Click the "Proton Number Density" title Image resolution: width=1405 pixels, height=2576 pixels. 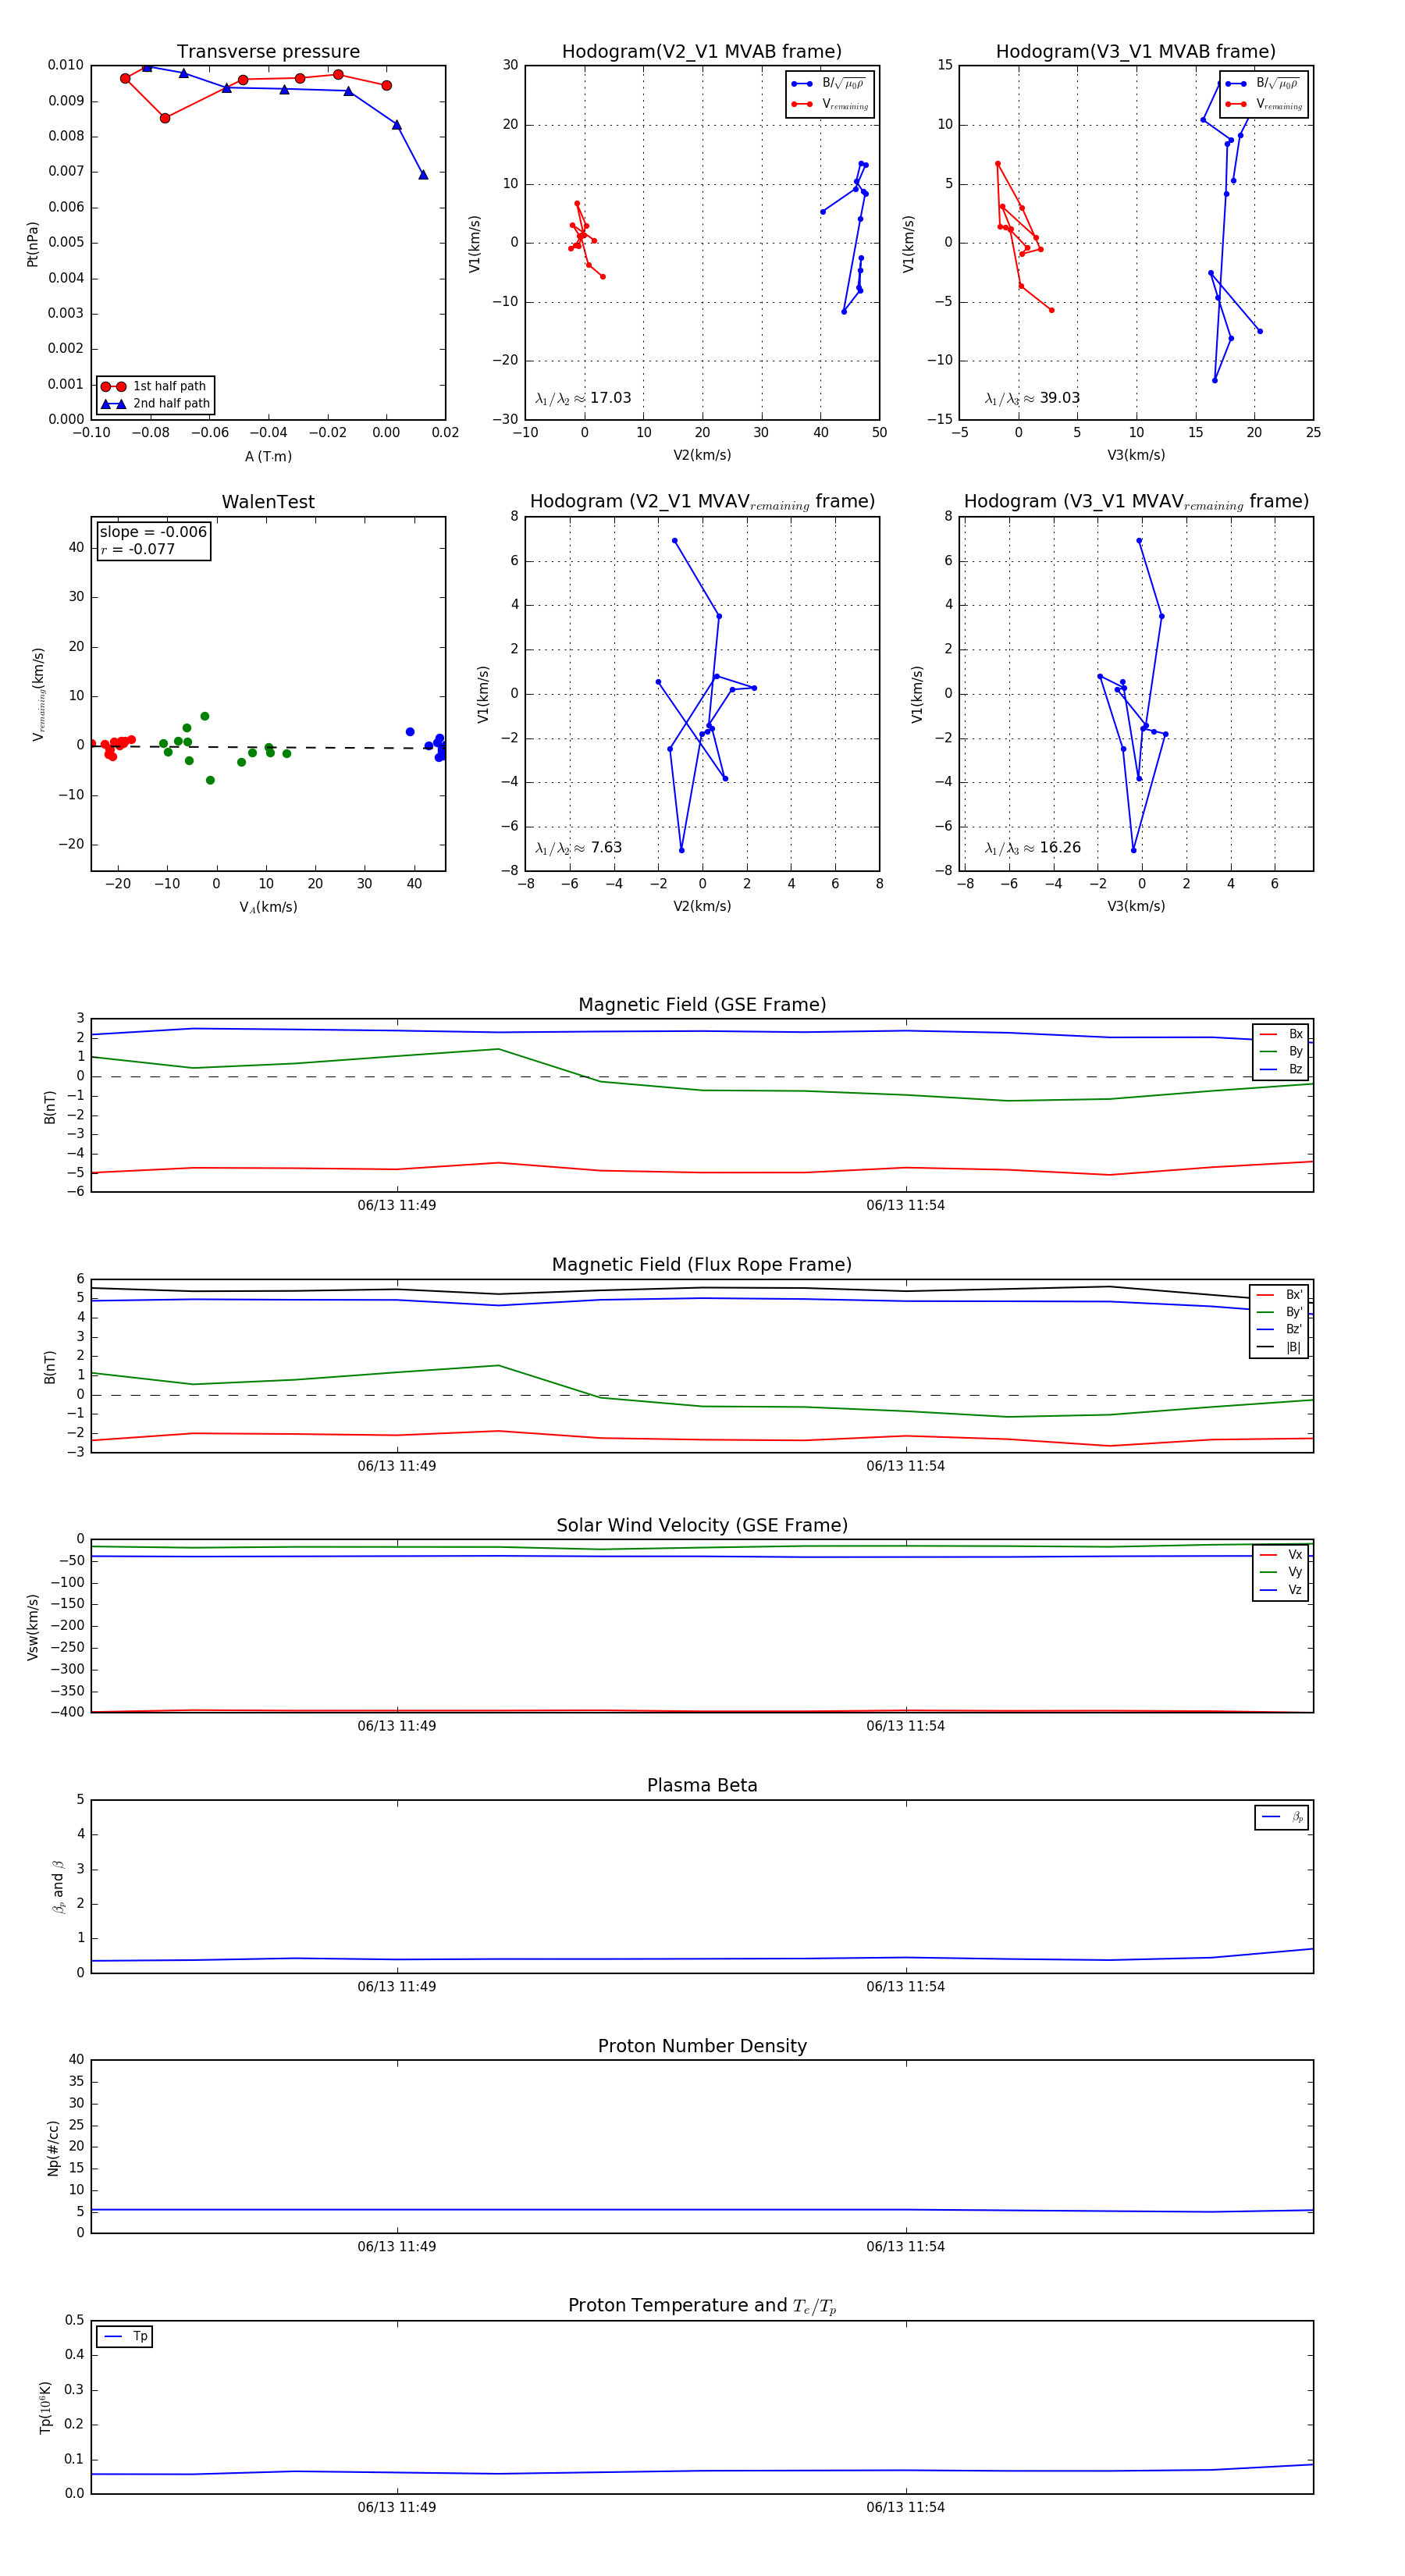coord(702,2046)
